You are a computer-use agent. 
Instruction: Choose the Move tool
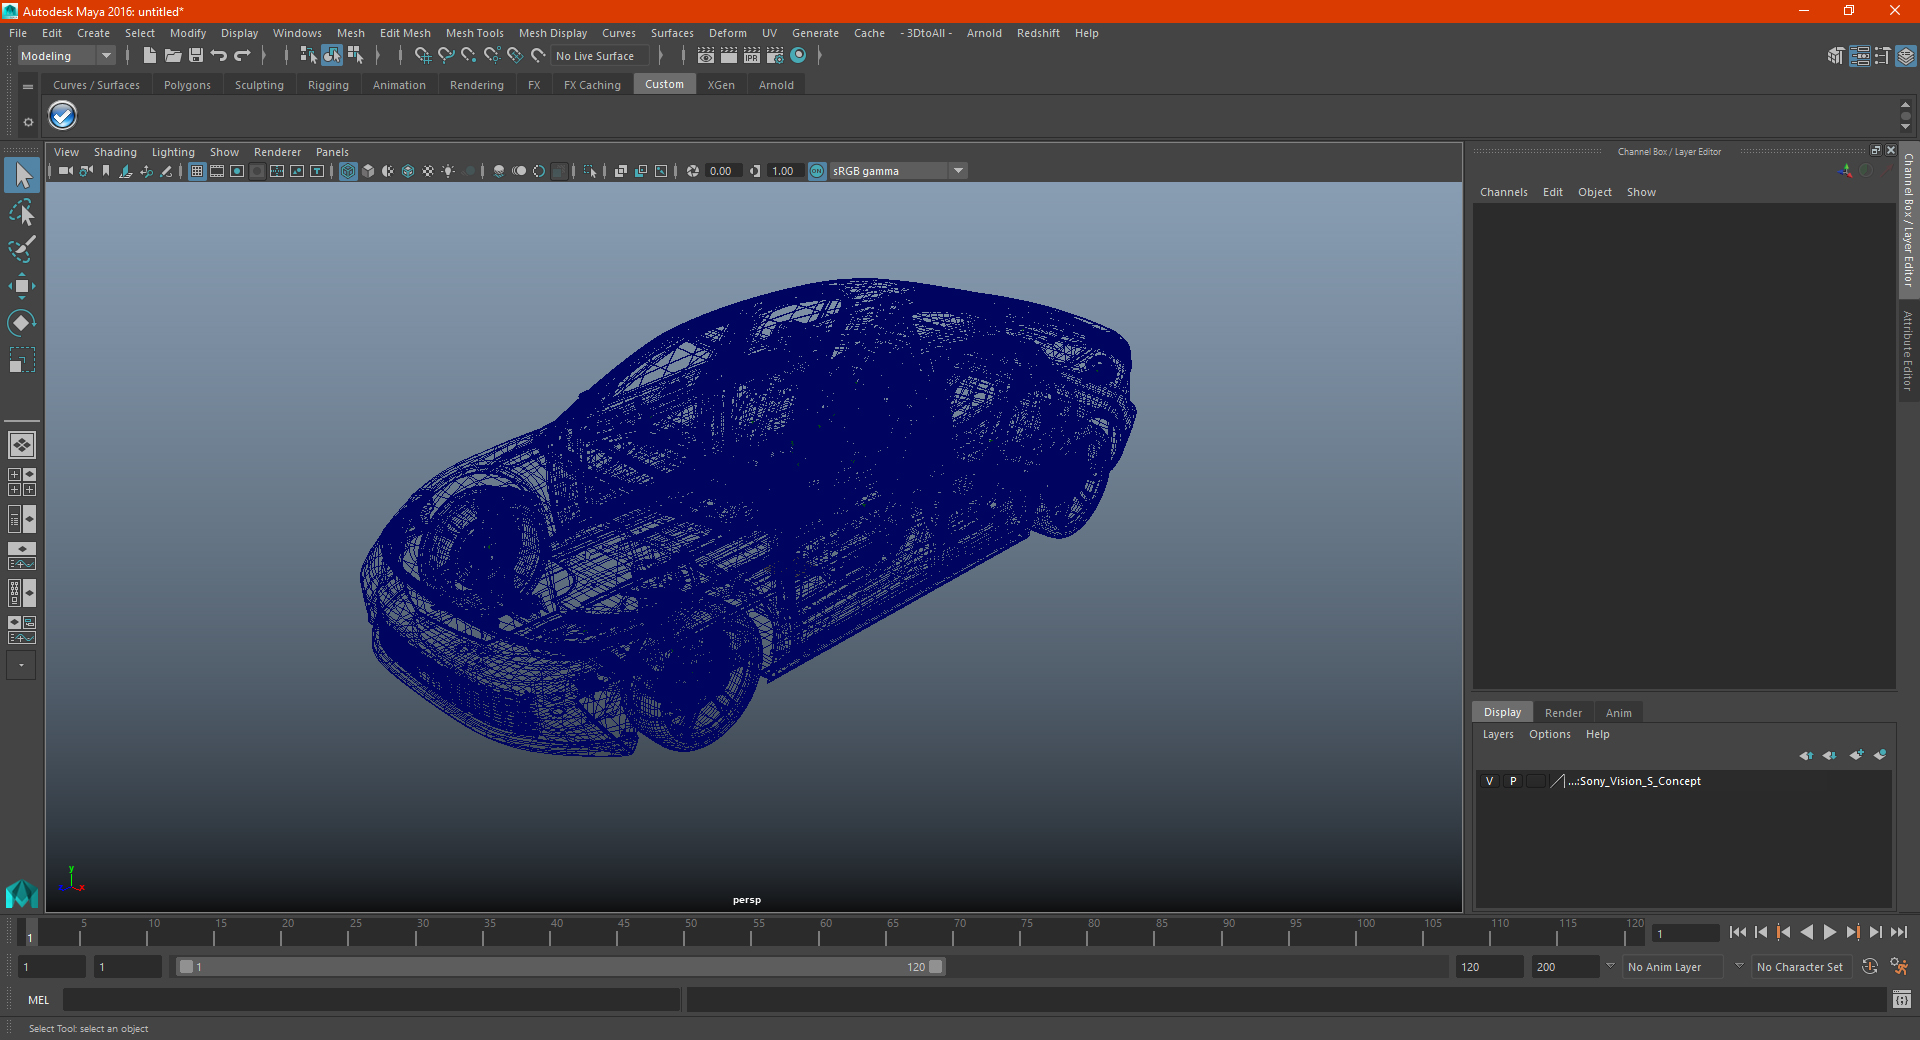(22, 286)
